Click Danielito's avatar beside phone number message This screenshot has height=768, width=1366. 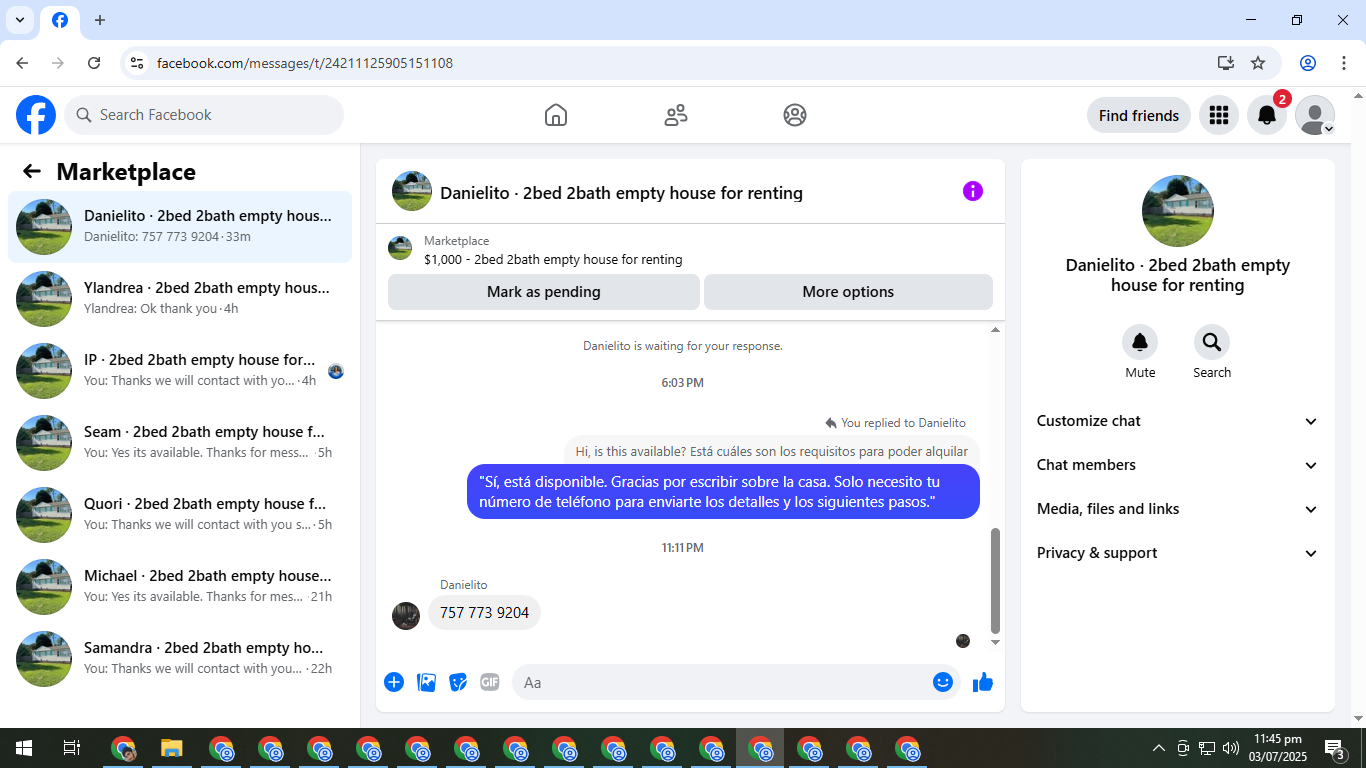click(x=406, y=616)
